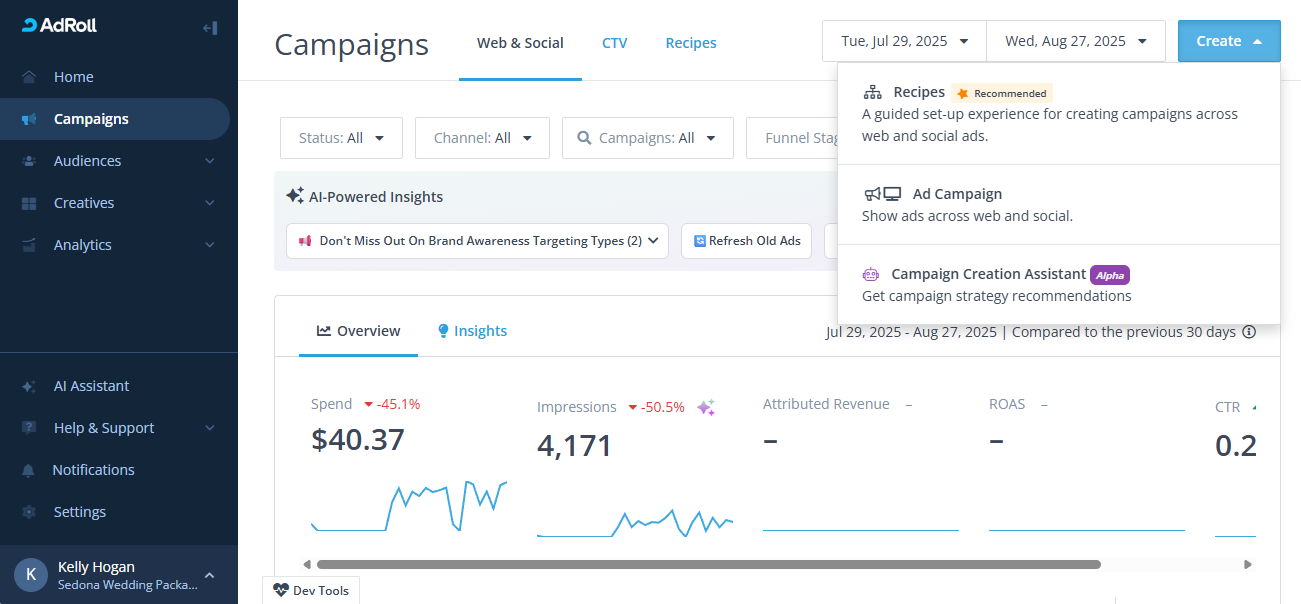Click the Spend sparkline chart

pos(409,507)
